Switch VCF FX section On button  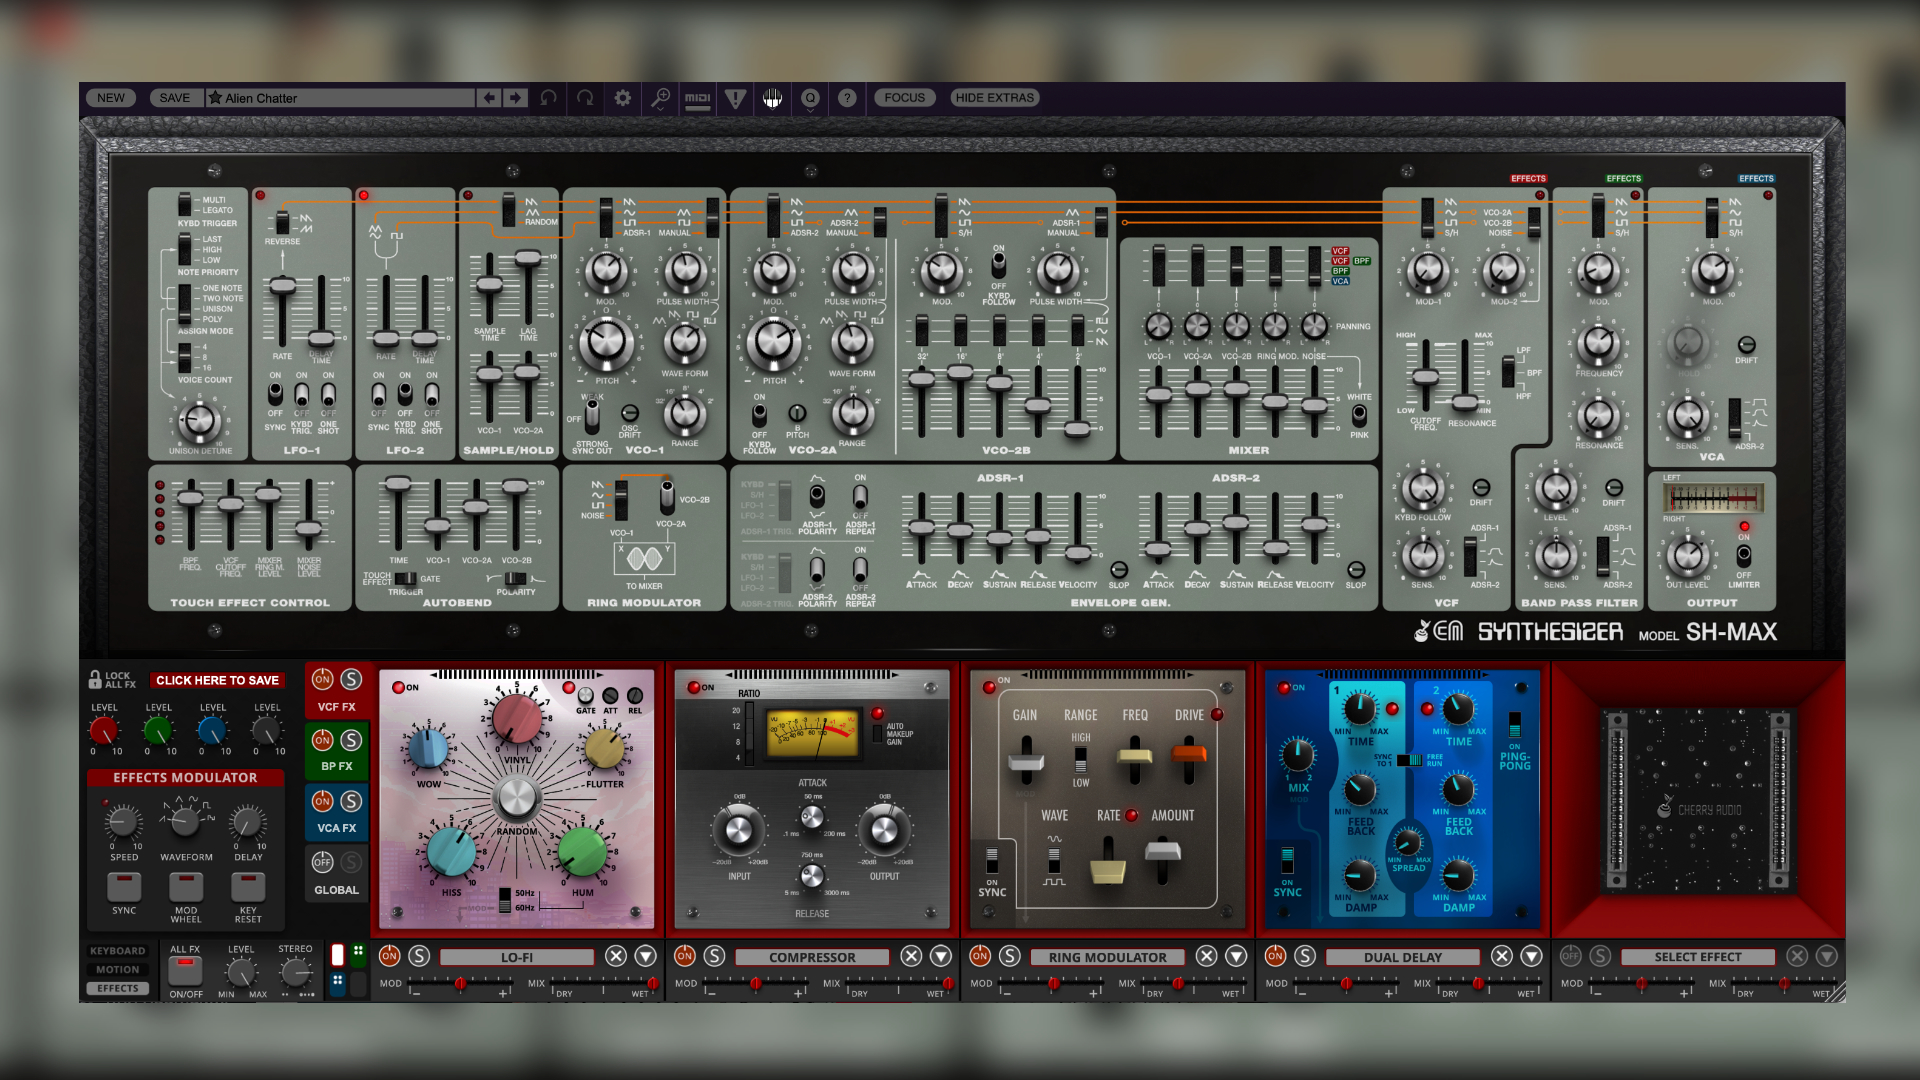click(322, 680)
